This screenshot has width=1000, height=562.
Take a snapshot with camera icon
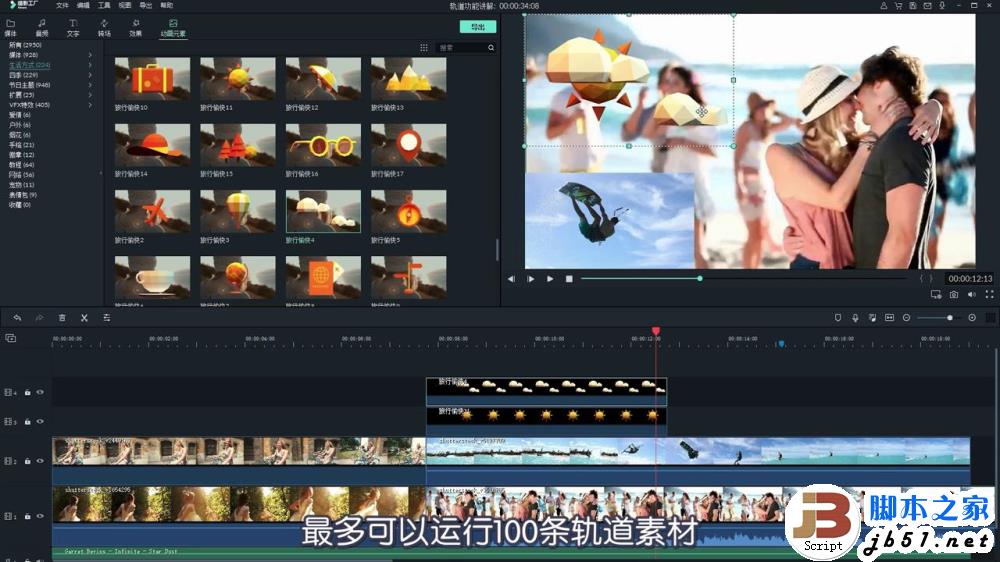[953, 295]
